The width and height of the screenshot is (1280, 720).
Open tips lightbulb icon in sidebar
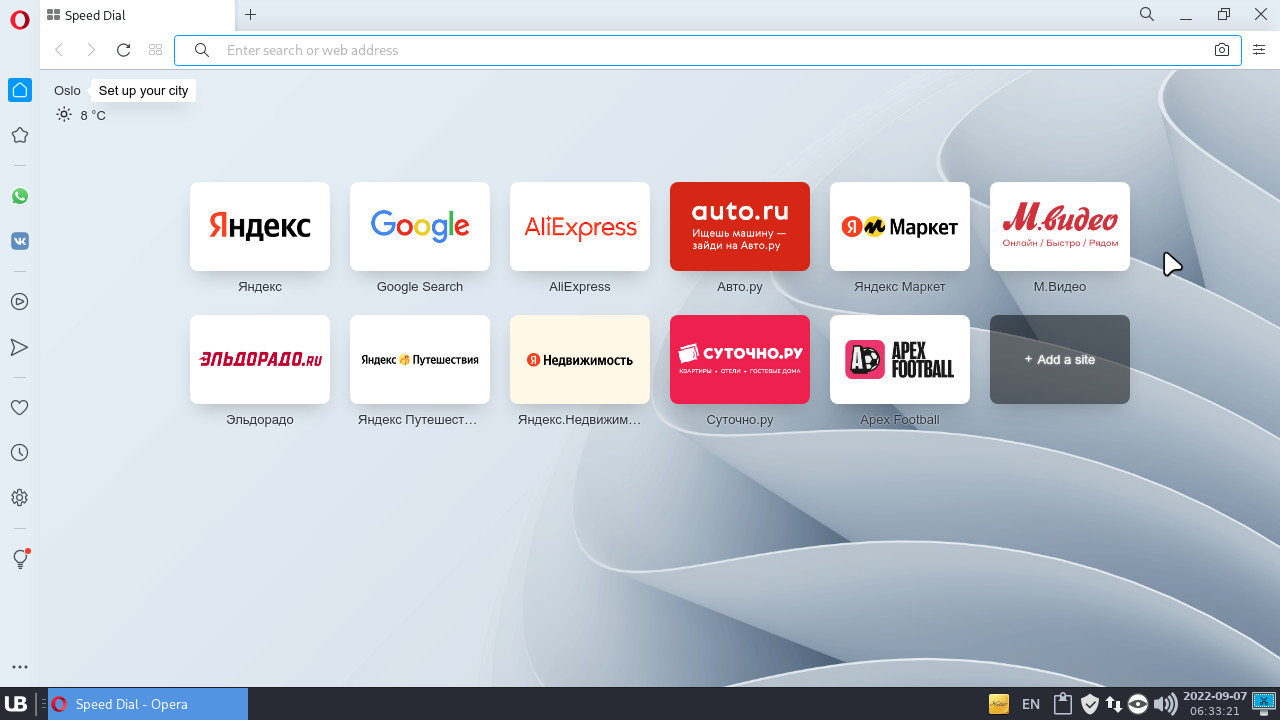coord(19,559)
